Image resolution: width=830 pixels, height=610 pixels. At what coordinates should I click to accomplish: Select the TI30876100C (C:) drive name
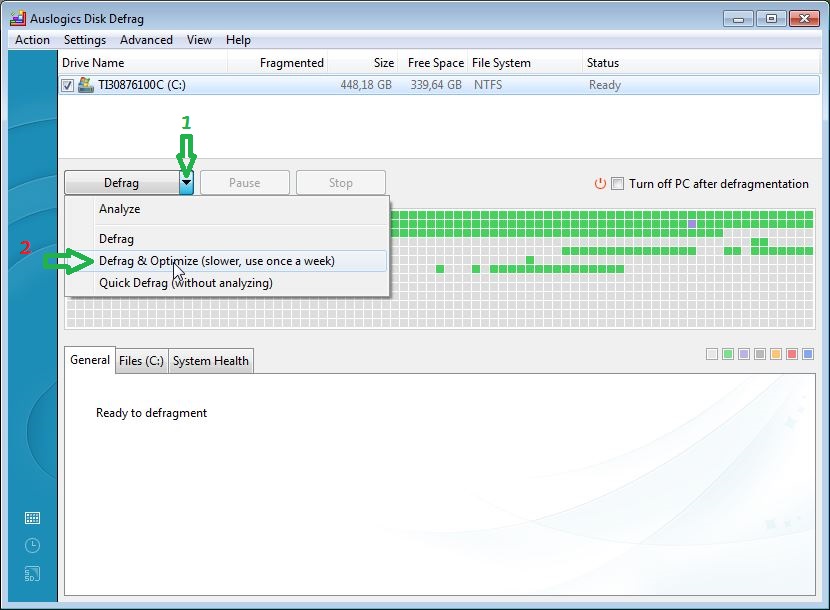click(x=142, y=85)
